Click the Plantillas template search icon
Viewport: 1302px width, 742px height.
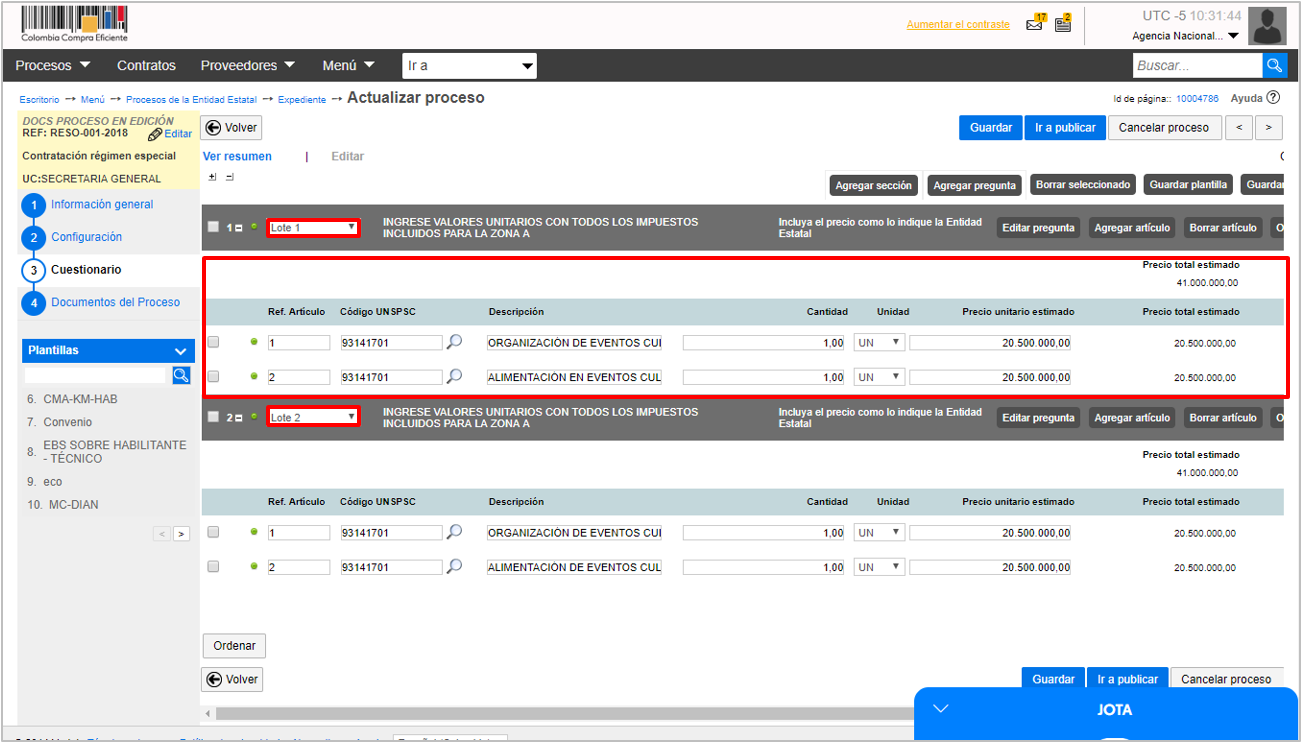[181, 375]
